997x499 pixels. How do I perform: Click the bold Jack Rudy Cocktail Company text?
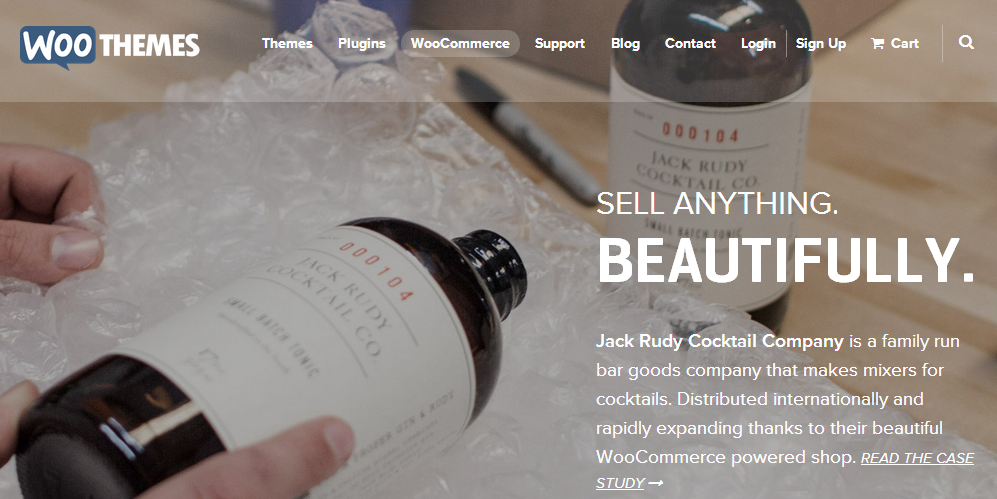(x=720, y=341)
